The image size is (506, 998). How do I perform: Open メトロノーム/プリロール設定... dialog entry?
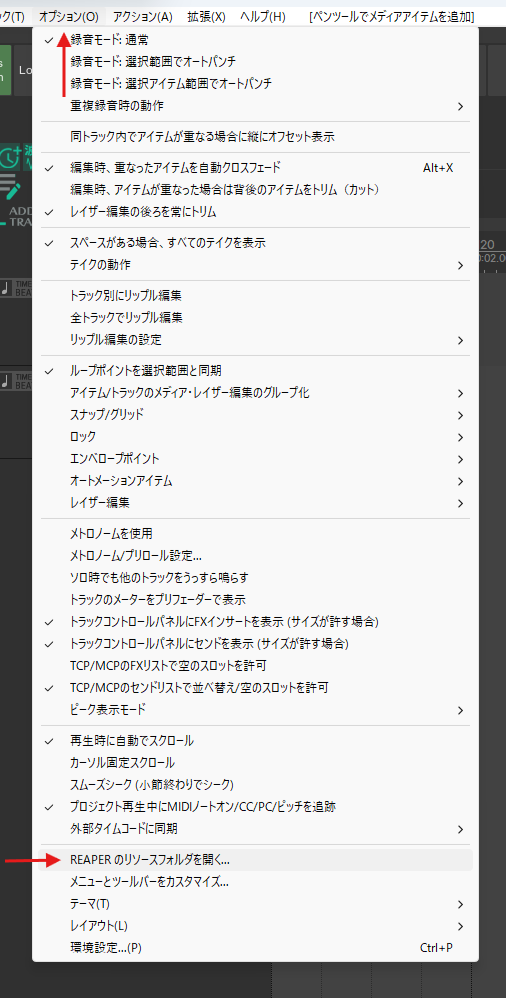(x=255, y=556)
